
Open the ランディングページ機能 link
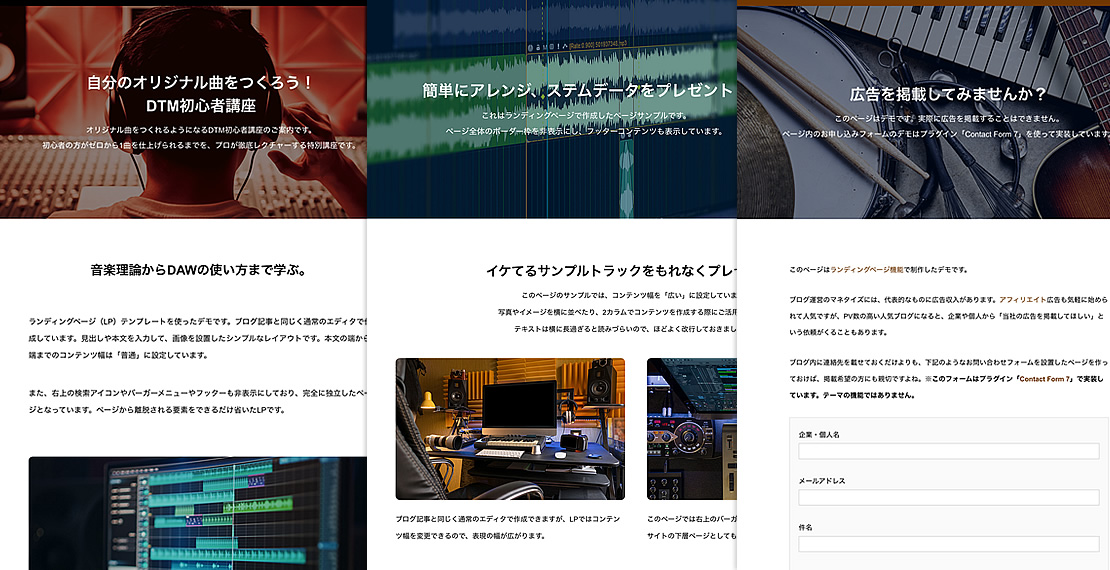(x=866, y=270)
